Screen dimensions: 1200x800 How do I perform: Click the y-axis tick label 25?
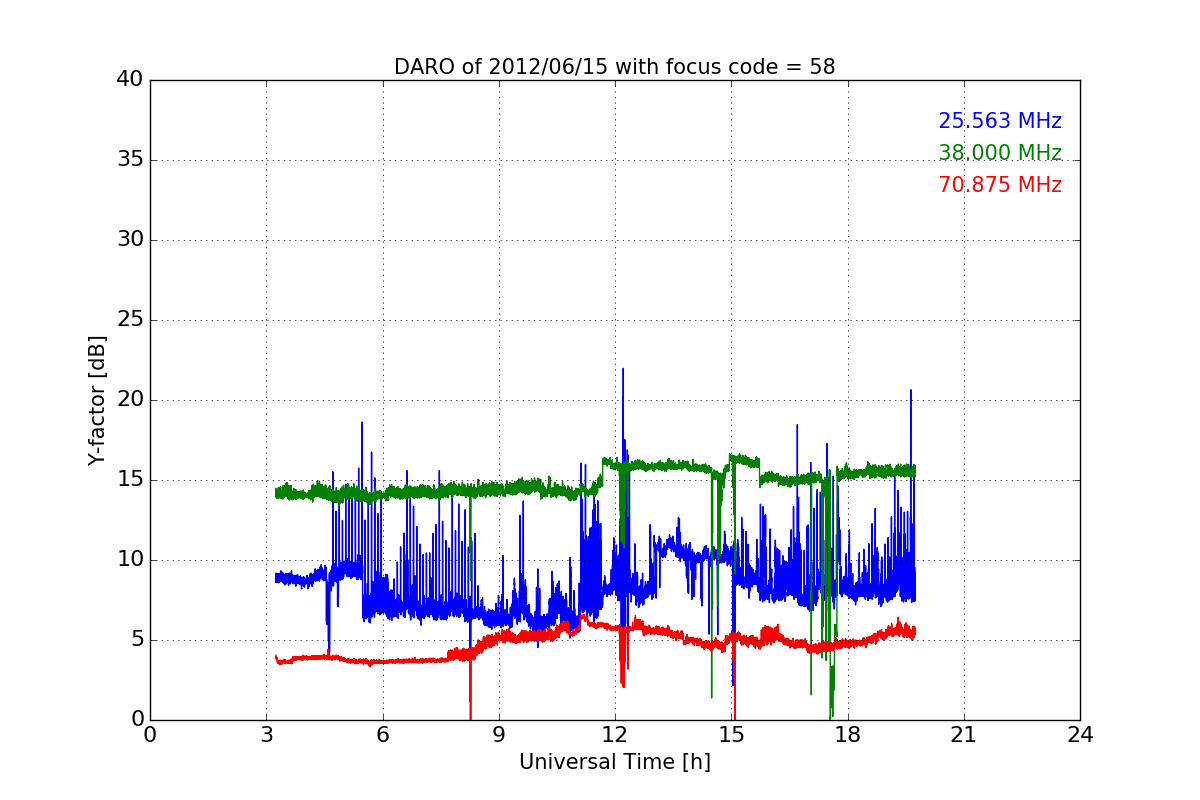130,320
